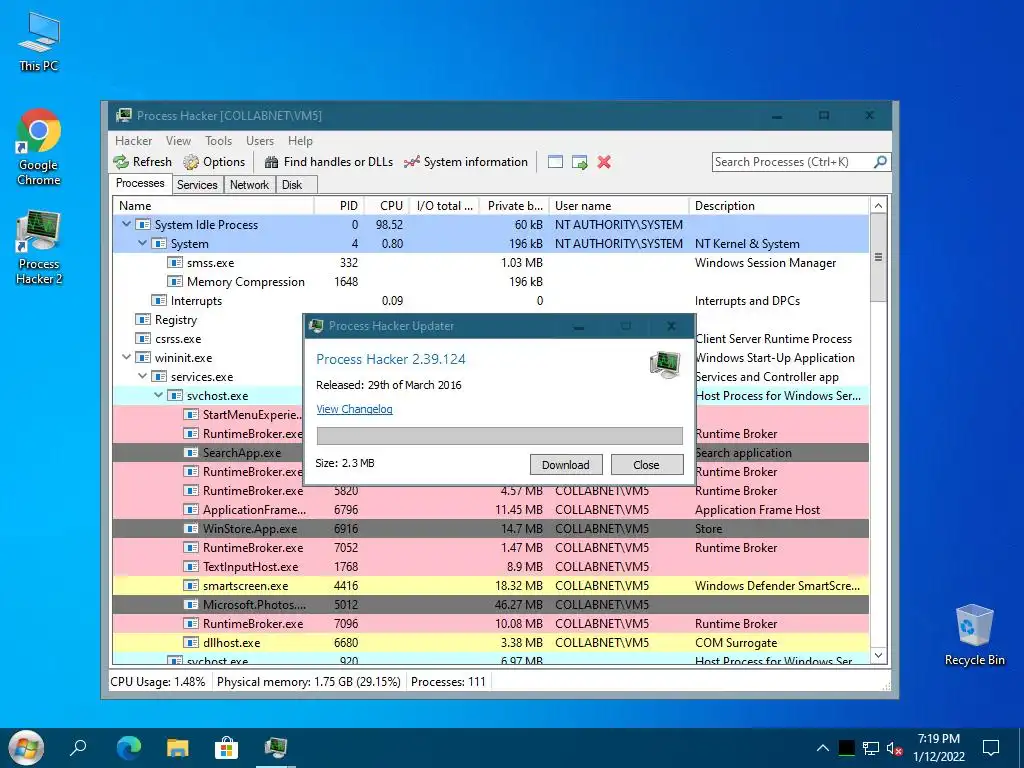The height and width of the screenshot is (768, 1024).
Task: Click the Refresh toolbar icon
Action: pos(121,162)
